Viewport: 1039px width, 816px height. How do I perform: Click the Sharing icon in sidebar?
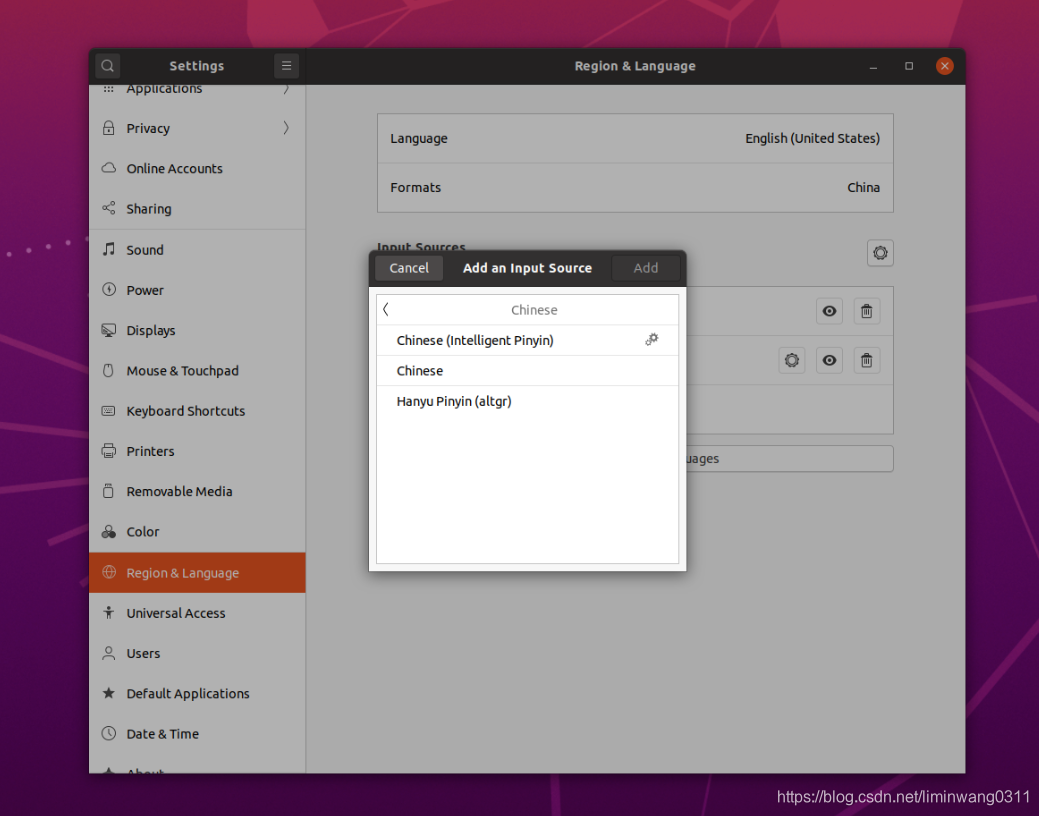[109, 208]
